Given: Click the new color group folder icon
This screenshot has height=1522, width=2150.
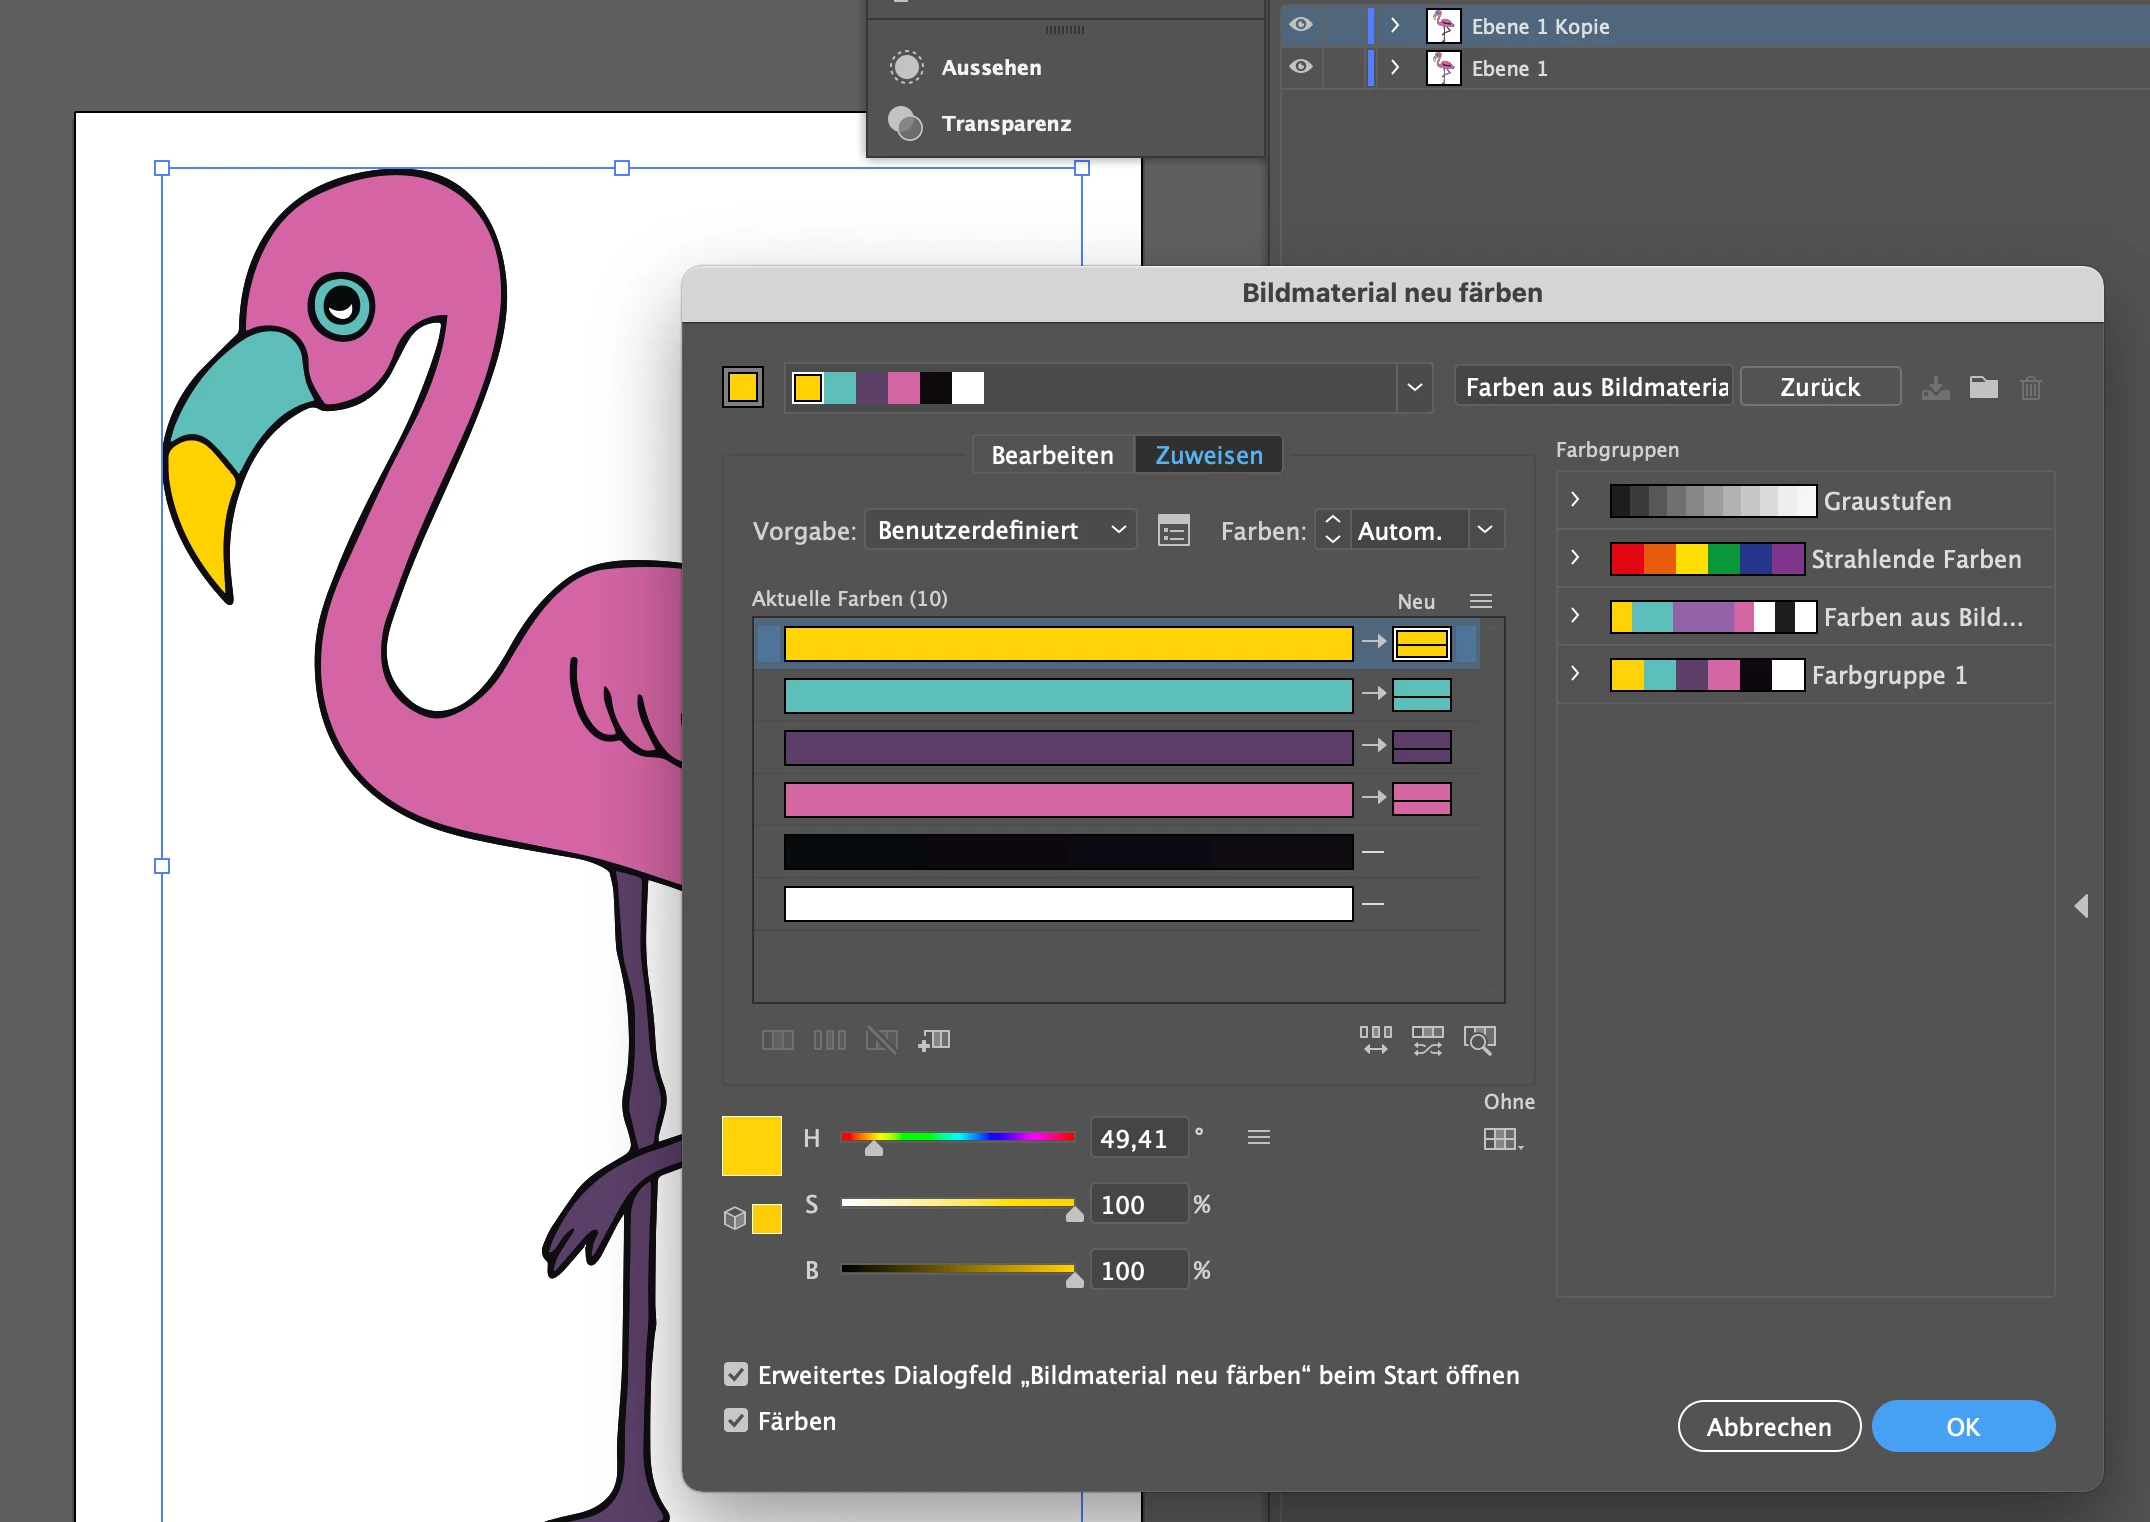Looking at the screenshot, I should 1983,387.
